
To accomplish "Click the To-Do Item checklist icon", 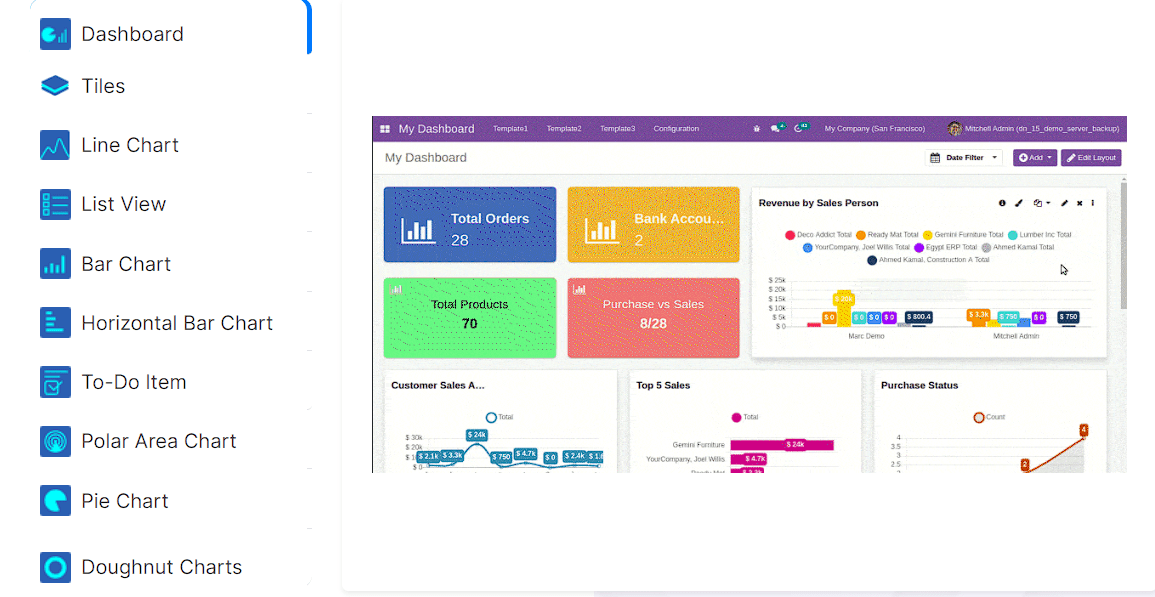I will [x=55, y=382].
